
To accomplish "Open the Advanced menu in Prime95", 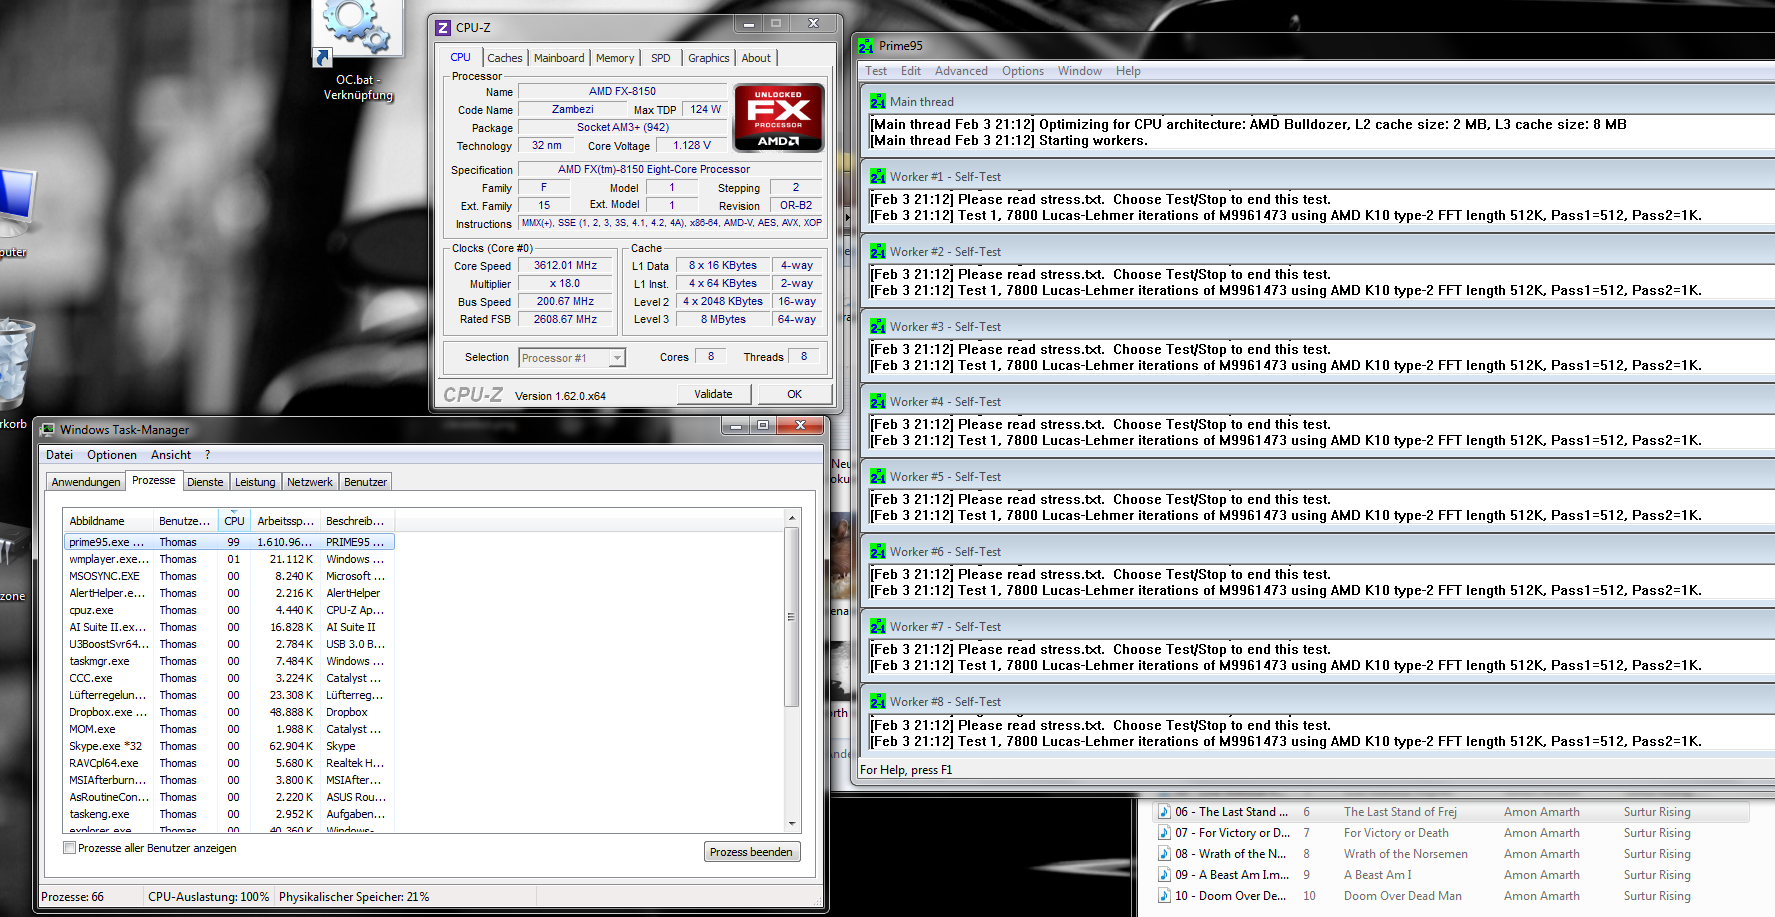I will [961, 71].
